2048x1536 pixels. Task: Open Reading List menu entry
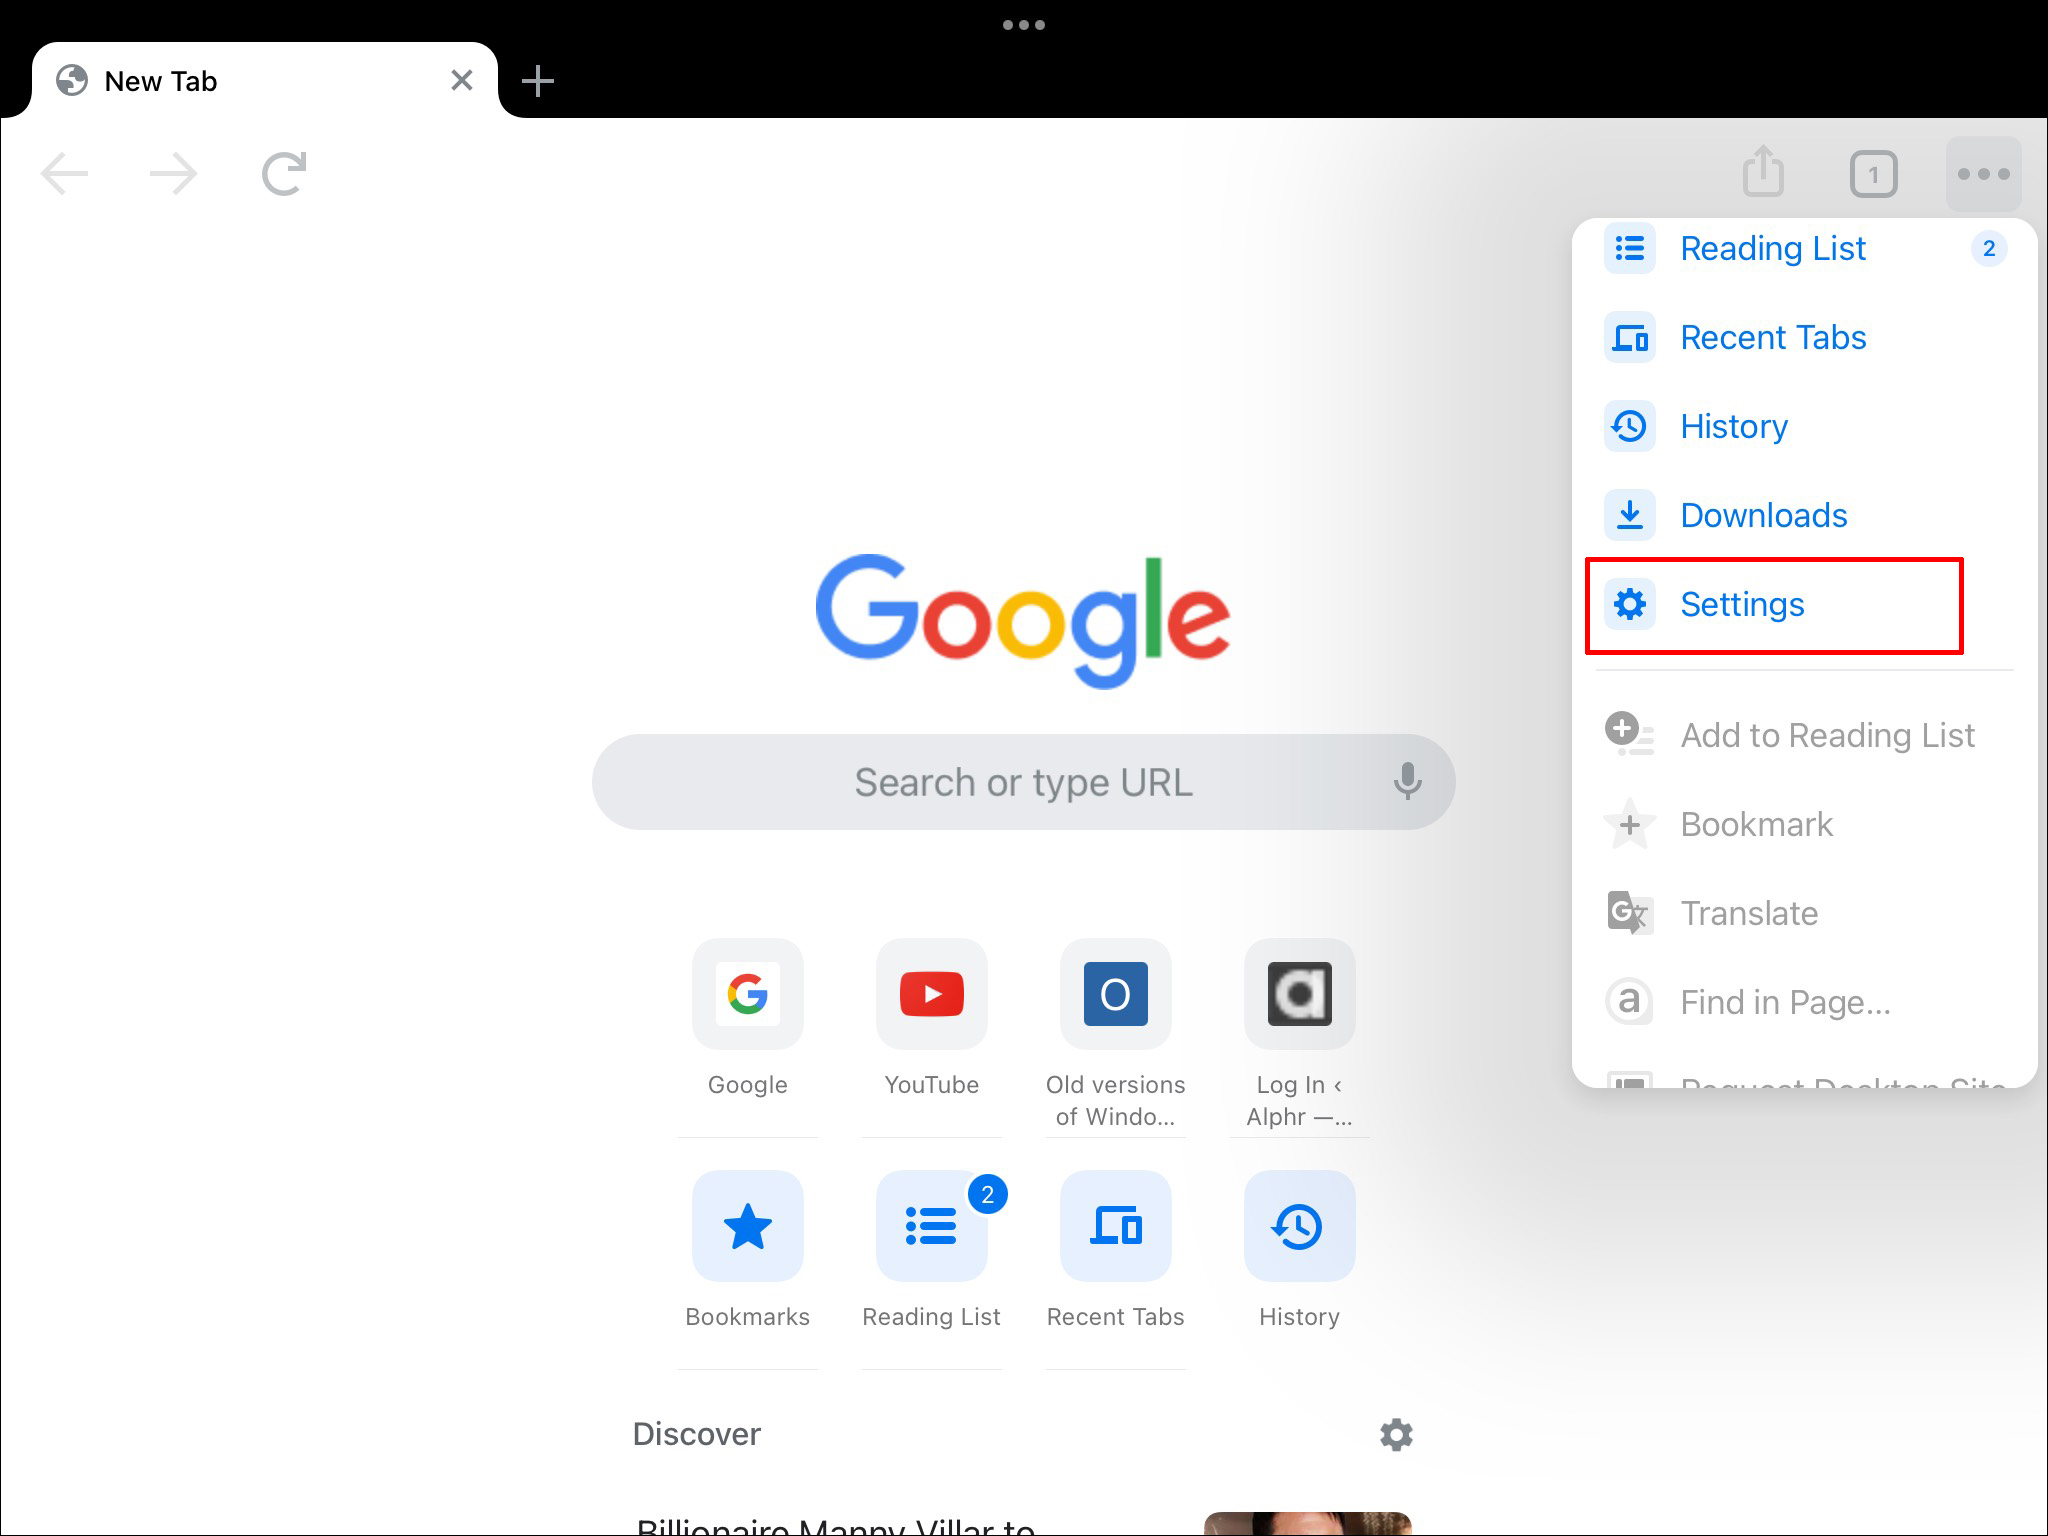click(x=1772, y=248)
